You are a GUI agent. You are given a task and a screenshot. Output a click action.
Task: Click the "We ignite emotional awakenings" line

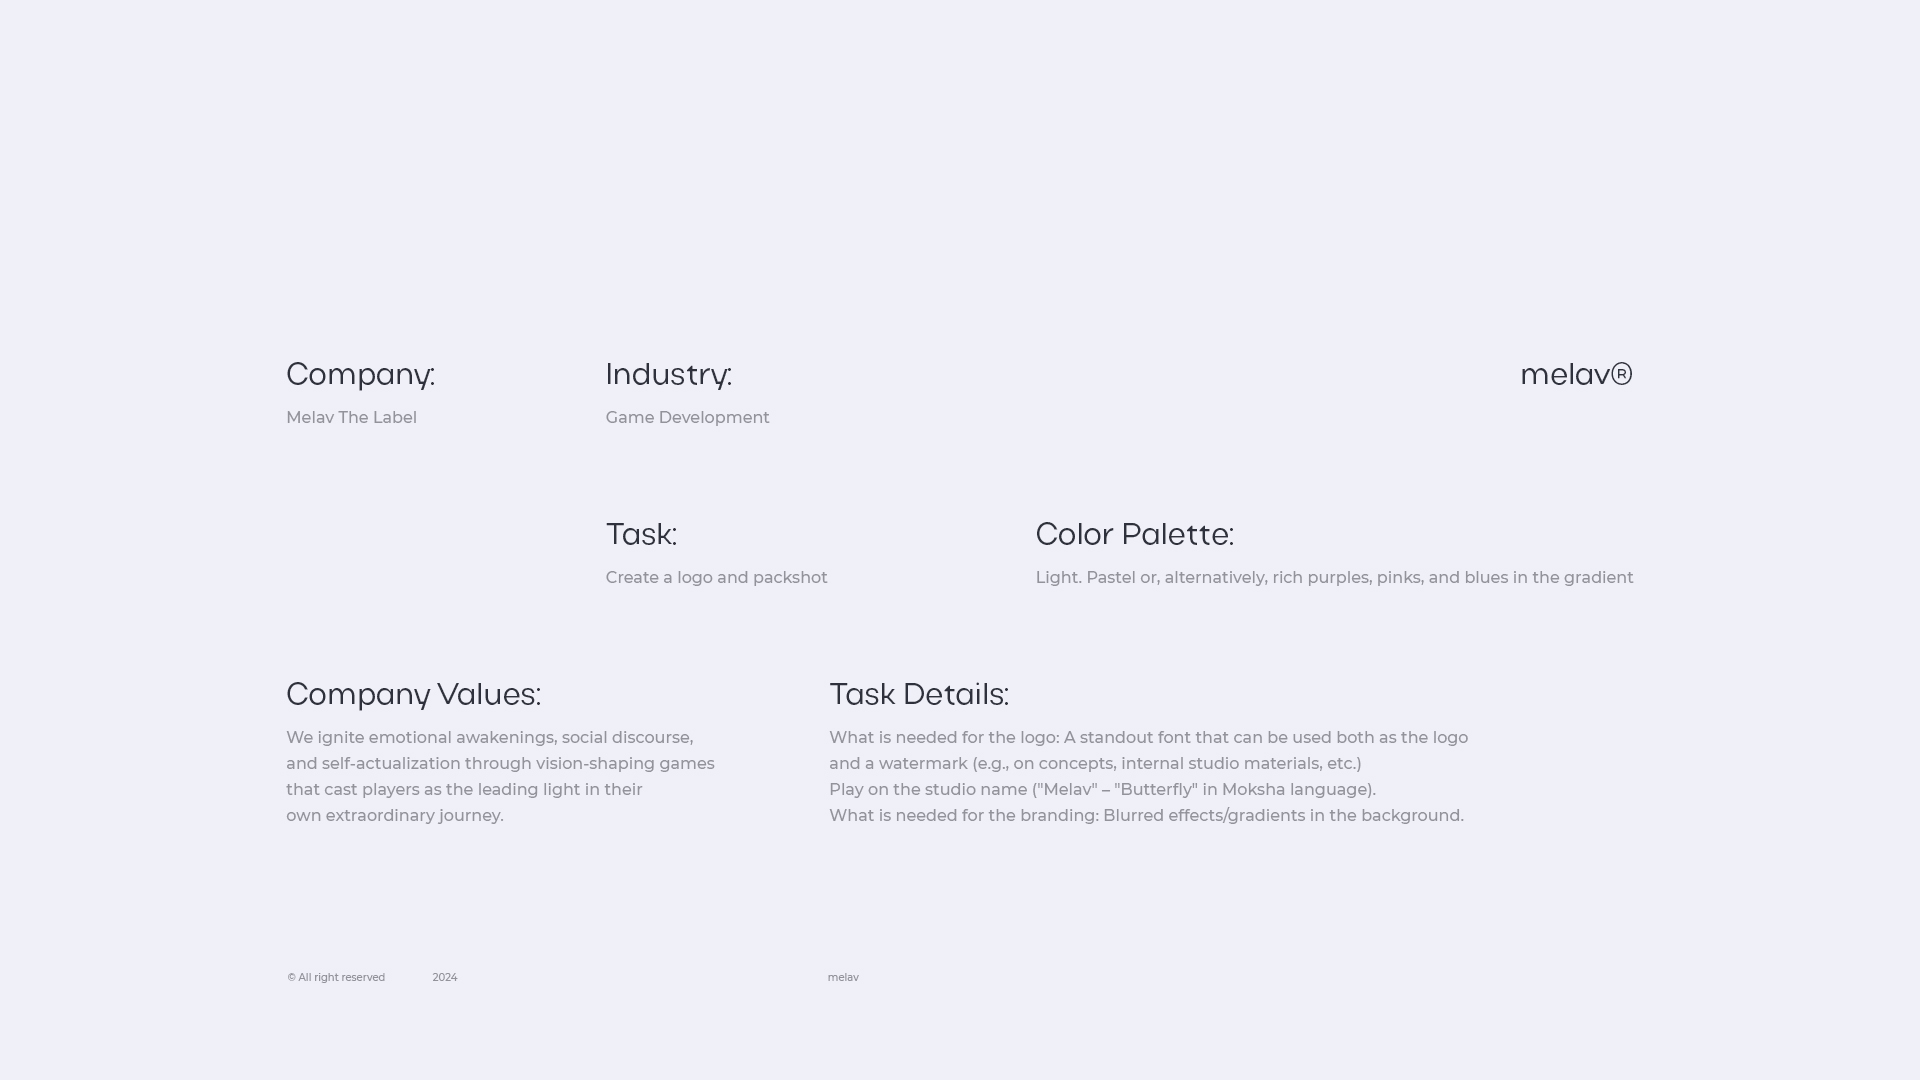pyautogui.click(x=489, y=738)
